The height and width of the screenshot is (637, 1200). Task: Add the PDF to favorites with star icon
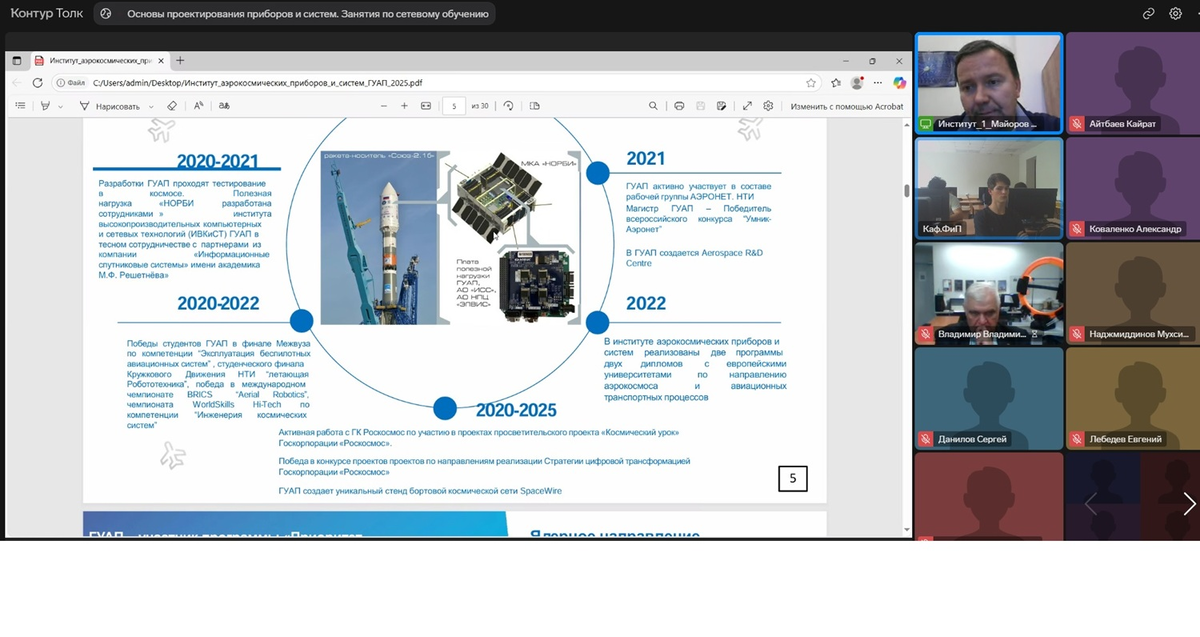[x=810, y=83]
